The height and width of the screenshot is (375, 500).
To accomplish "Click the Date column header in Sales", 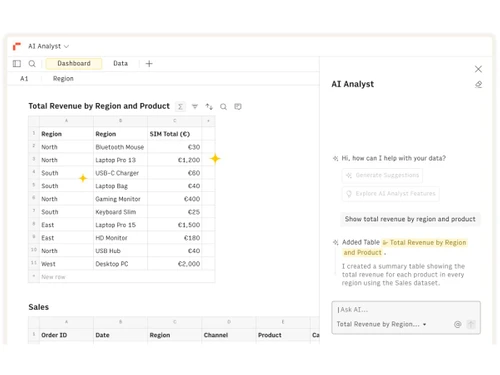I will click(x=120, y=335).
